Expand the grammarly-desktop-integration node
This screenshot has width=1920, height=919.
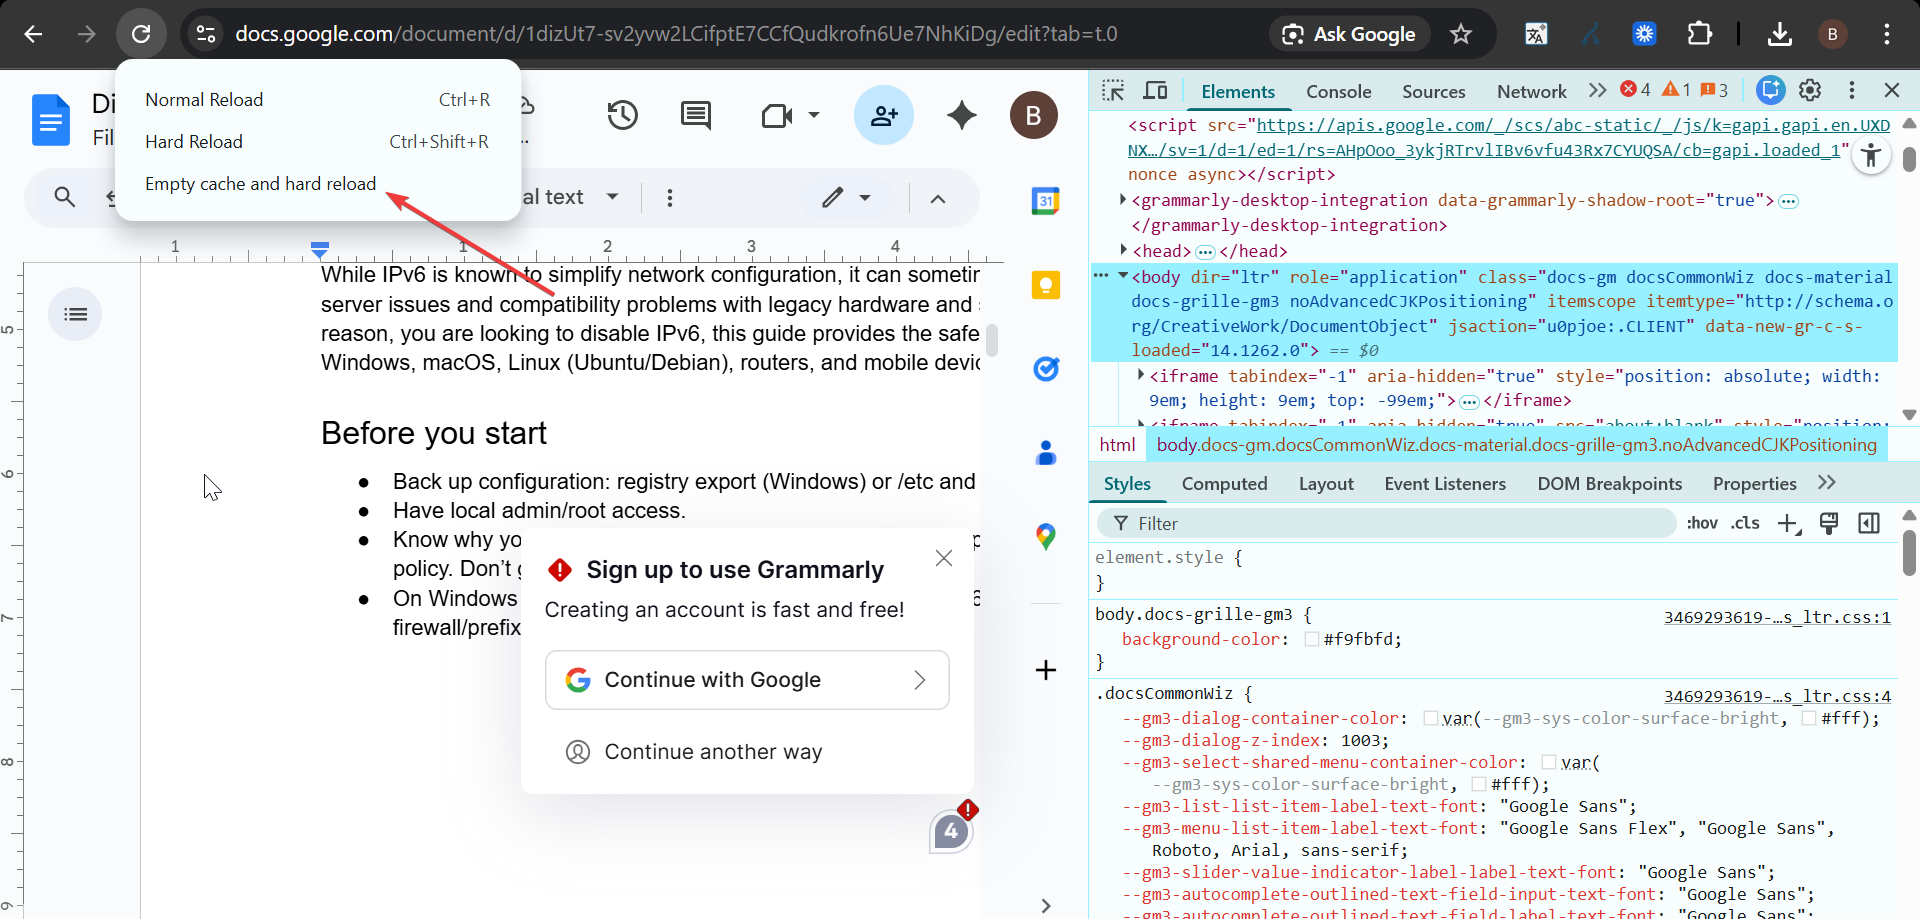click(x=1122, y=200)
